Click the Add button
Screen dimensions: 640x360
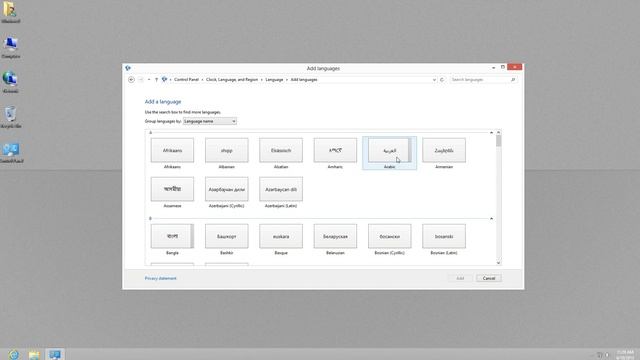coord(460,278)
